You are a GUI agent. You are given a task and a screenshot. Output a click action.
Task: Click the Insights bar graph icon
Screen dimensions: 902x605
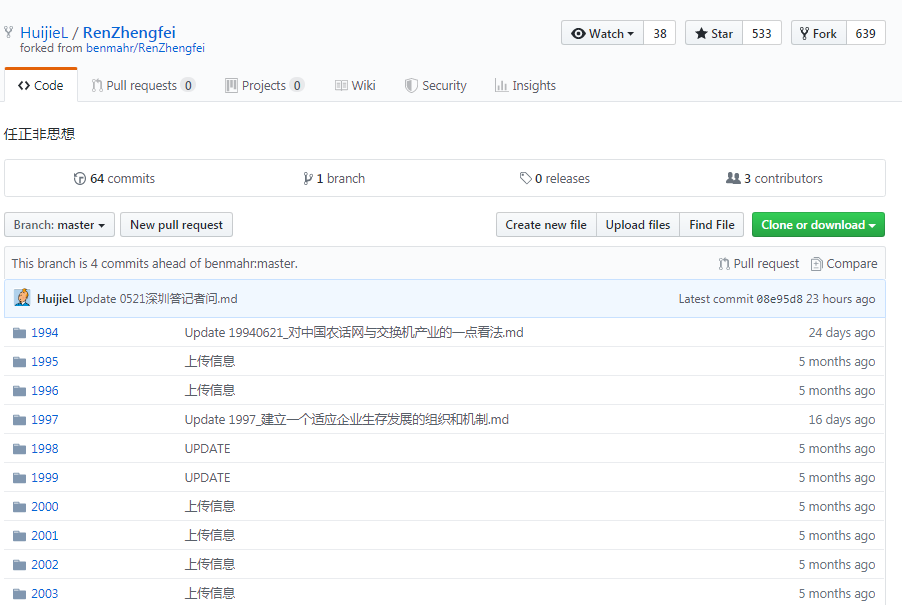click(x=501, y=86)
